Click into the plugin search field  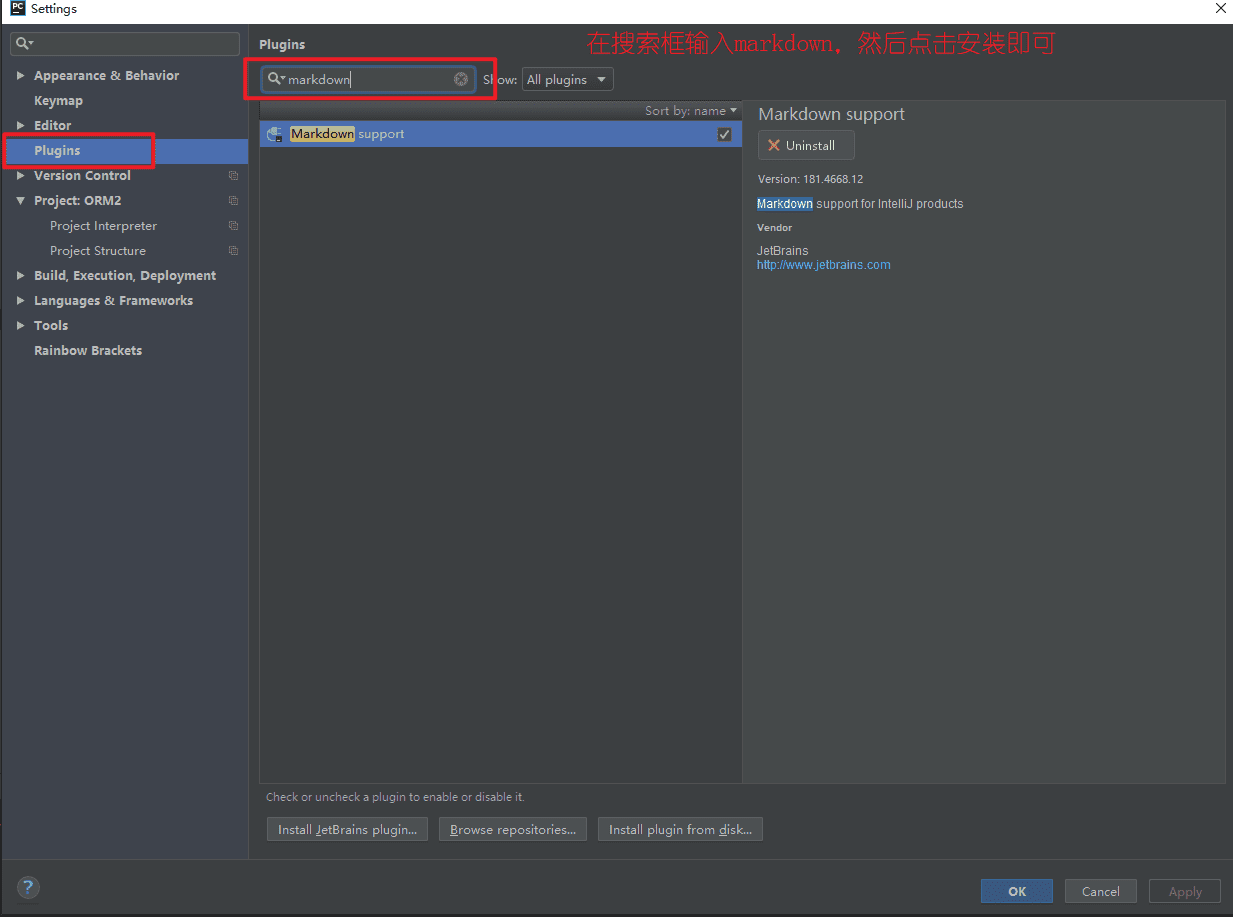[x=368, y=79]
